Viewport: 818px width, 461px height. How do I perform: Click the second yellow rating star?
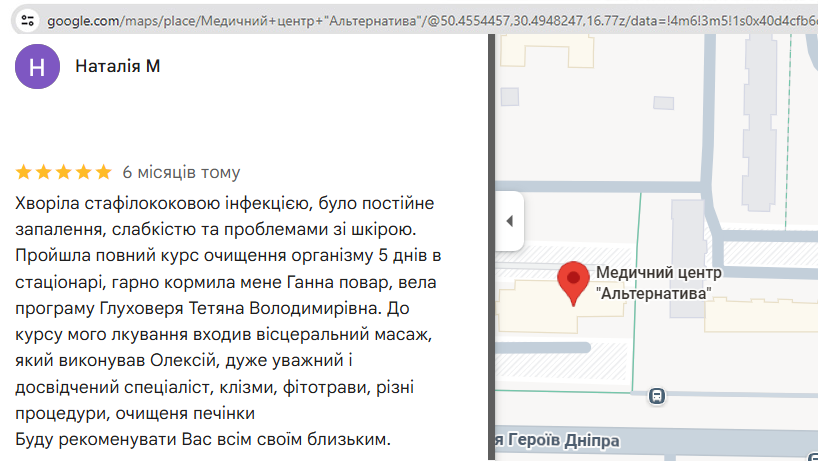44,172
